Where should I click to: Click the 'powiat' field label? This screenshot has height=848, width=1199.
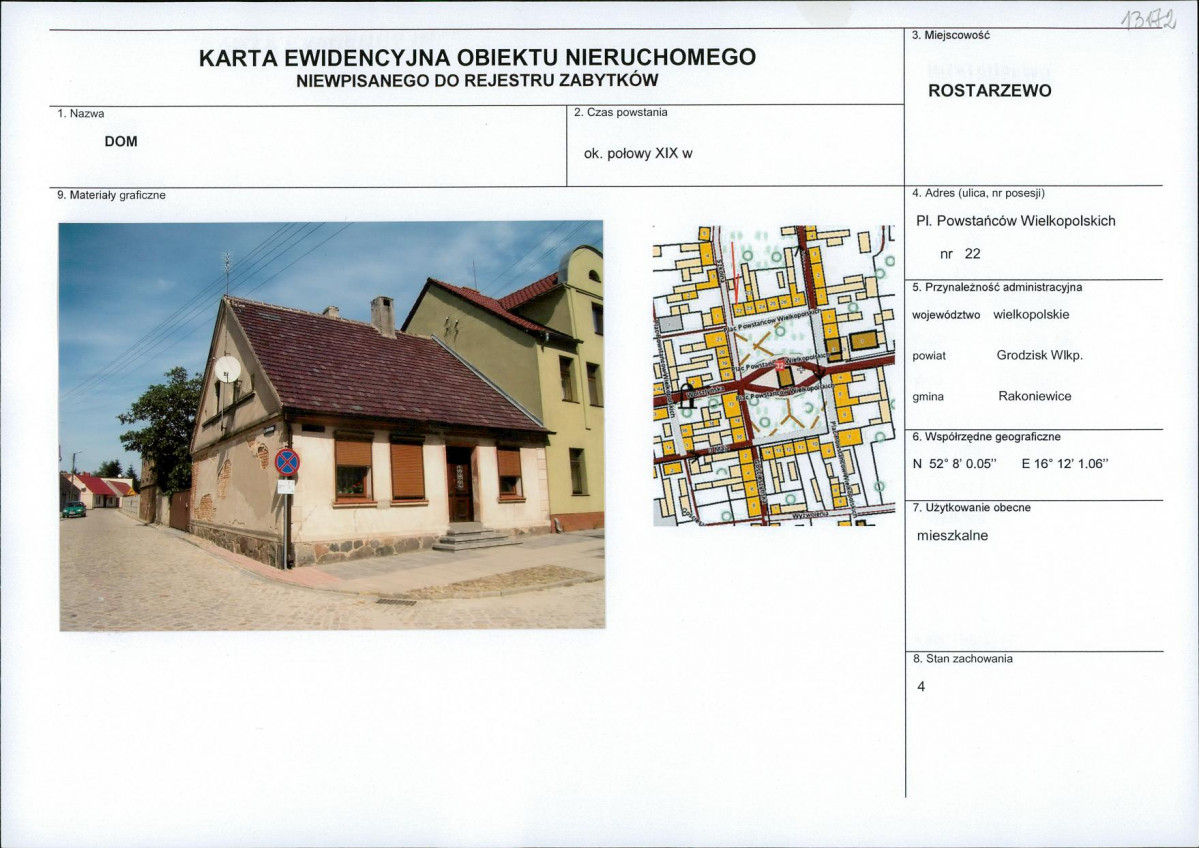[929, 356]
